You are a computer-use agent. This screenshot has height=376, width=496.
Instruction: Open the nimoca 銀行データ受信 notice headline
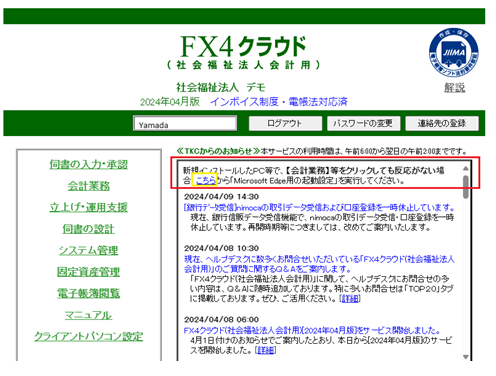click(319, 207)
